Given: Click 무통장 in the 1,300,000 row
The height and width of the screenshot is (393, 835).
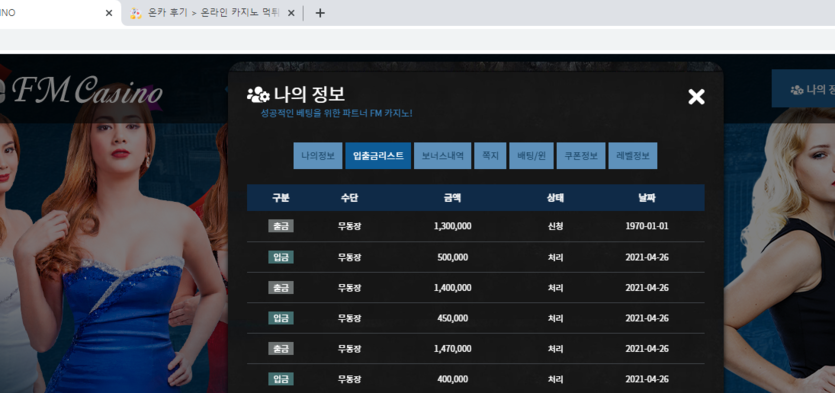Looking at the screenshot, I should 349,226.
